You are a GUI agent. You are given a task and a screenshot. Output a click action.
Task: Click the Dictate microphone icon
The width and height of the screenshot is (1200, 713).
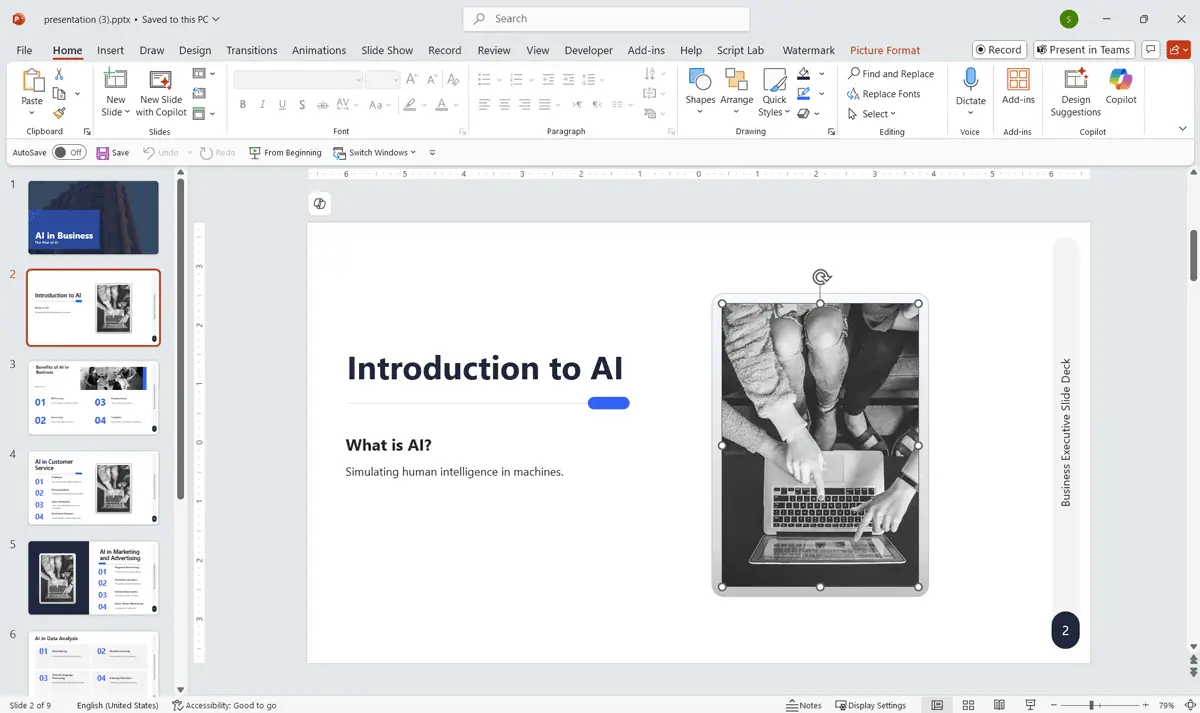pos(970,80)
